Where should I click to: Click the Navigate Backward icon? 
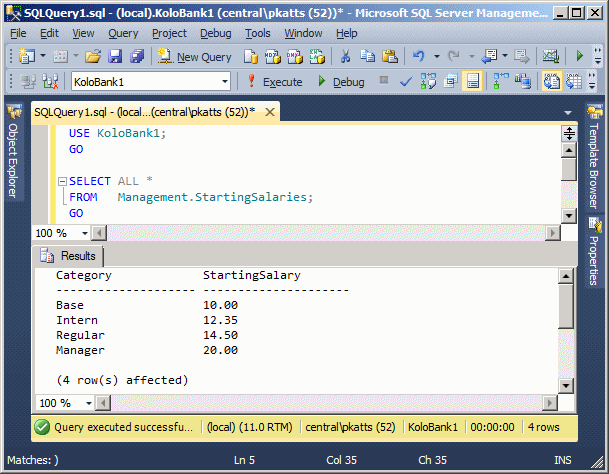click(x=489, y=56)
